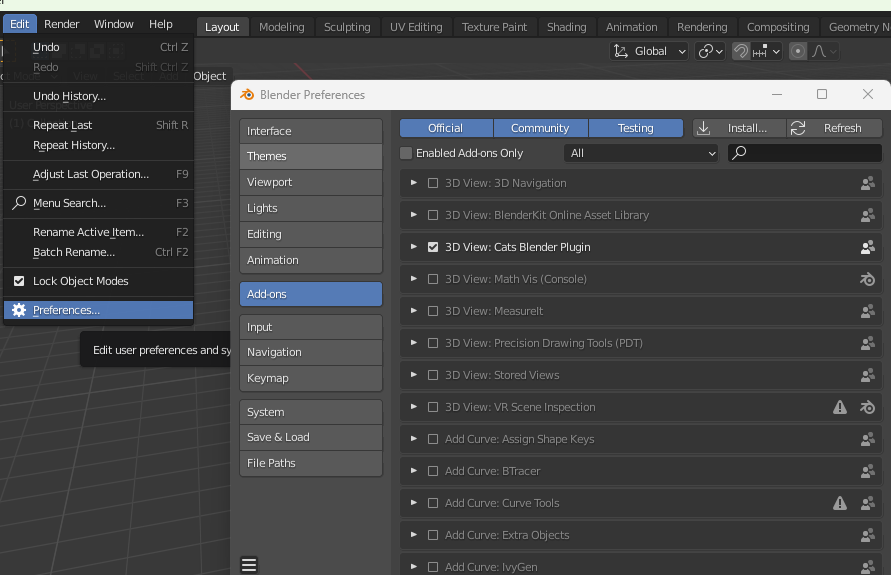
Task: Open the add-on category dropdown showing All
Action: click(641, 153)
